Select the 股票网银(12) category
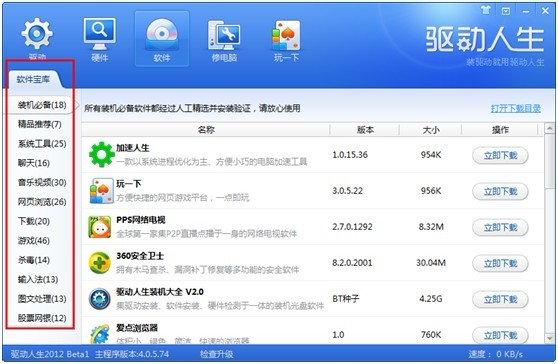558x364 pixels. (42, 318)
